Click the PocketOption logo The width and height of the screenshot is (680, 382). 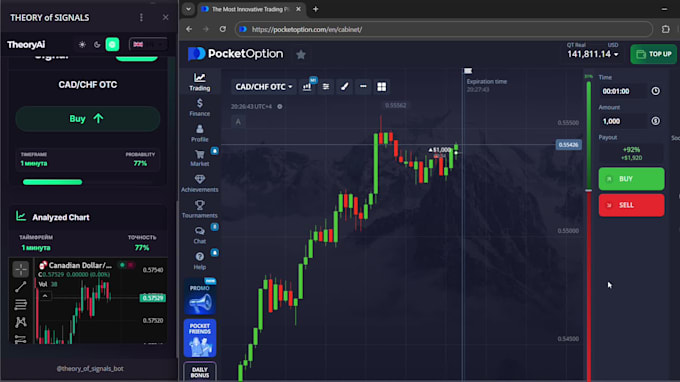[235, 54]
